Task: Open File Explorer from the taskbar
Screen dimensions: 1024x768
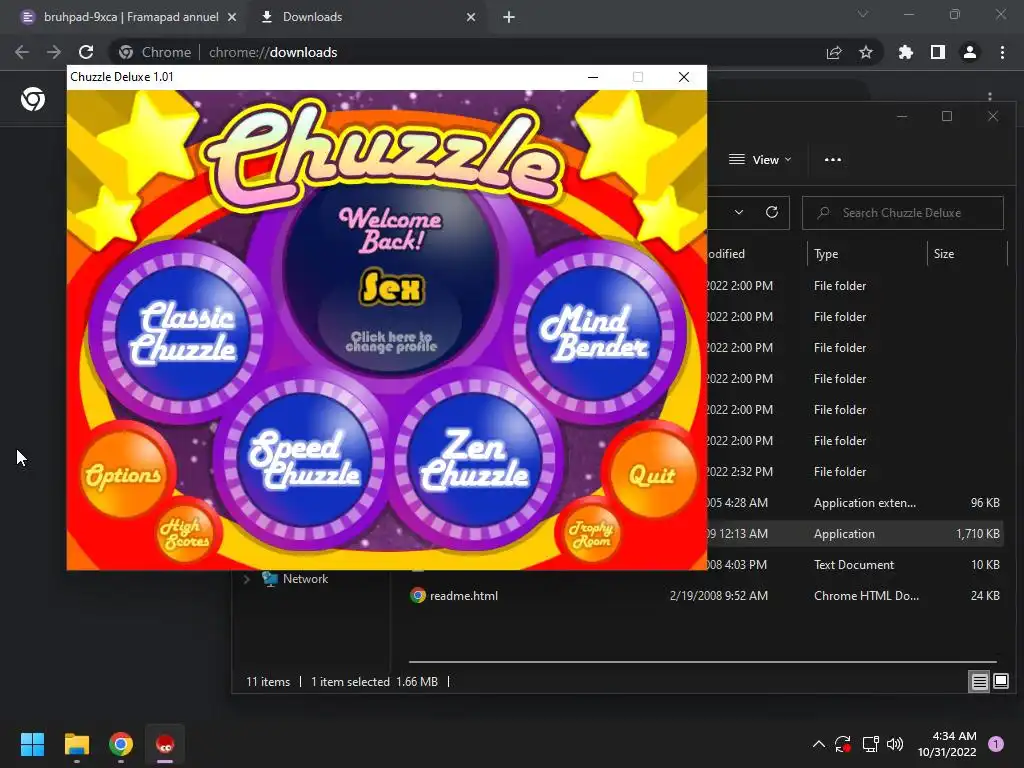Action: (x=76, y=744)
